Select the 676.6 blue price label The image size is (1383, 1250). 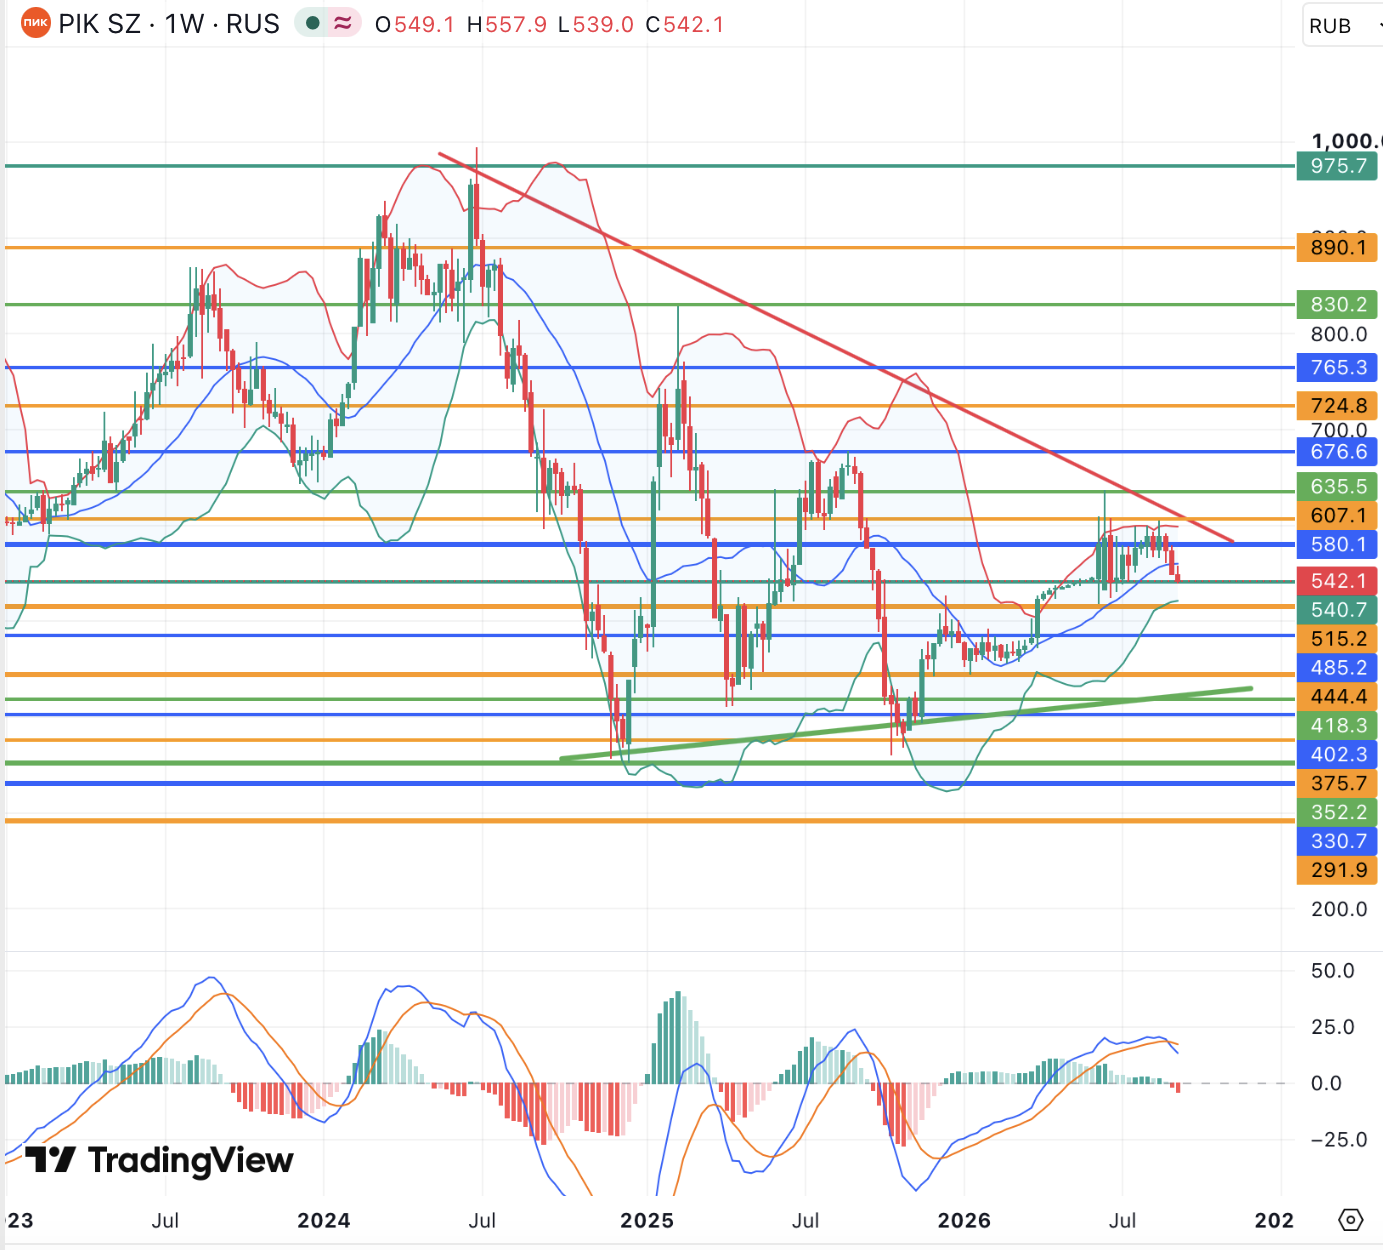click(1337, 451)
